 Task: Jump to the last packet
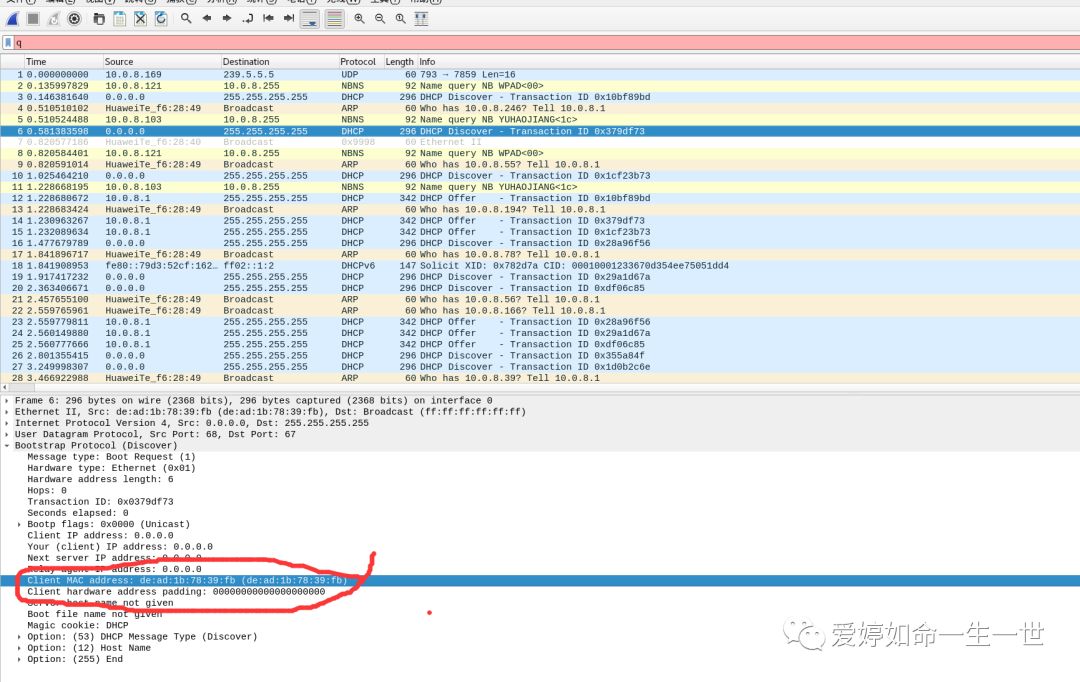tap(289, 19)
